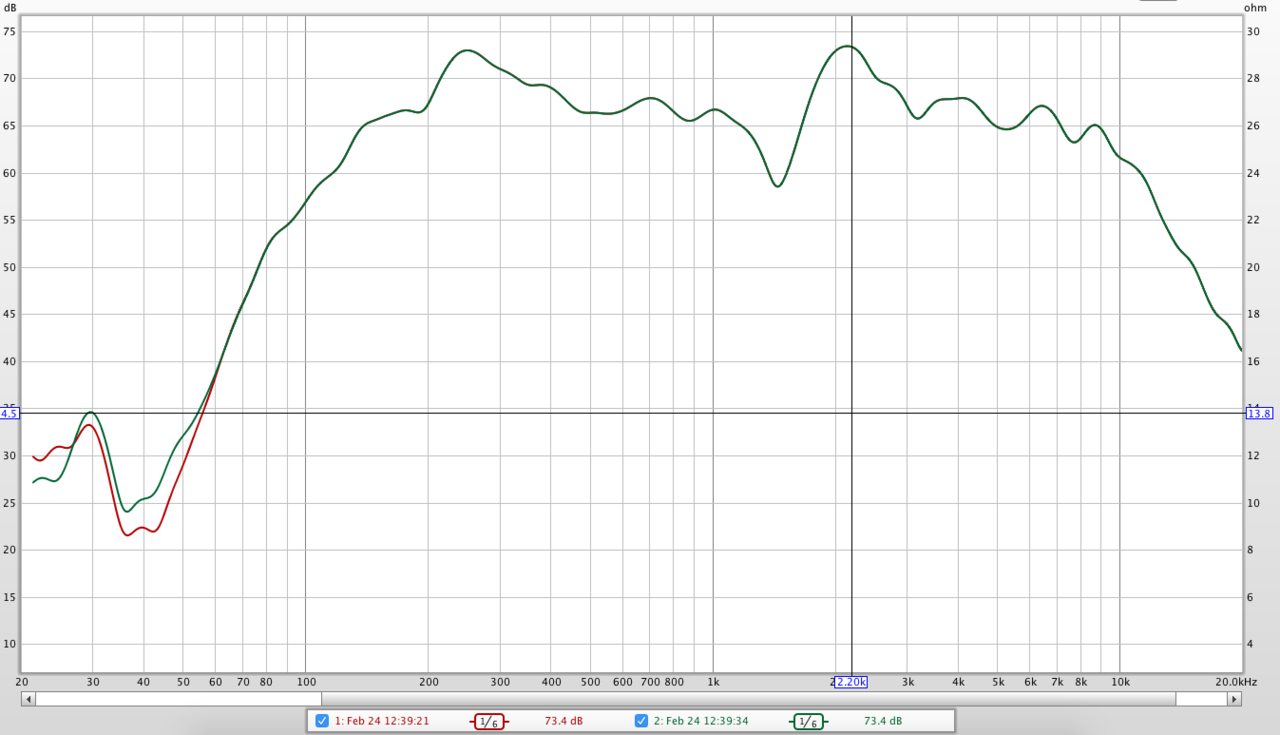
Task: Click the 1k label on frequency axis
Action: 713,682
